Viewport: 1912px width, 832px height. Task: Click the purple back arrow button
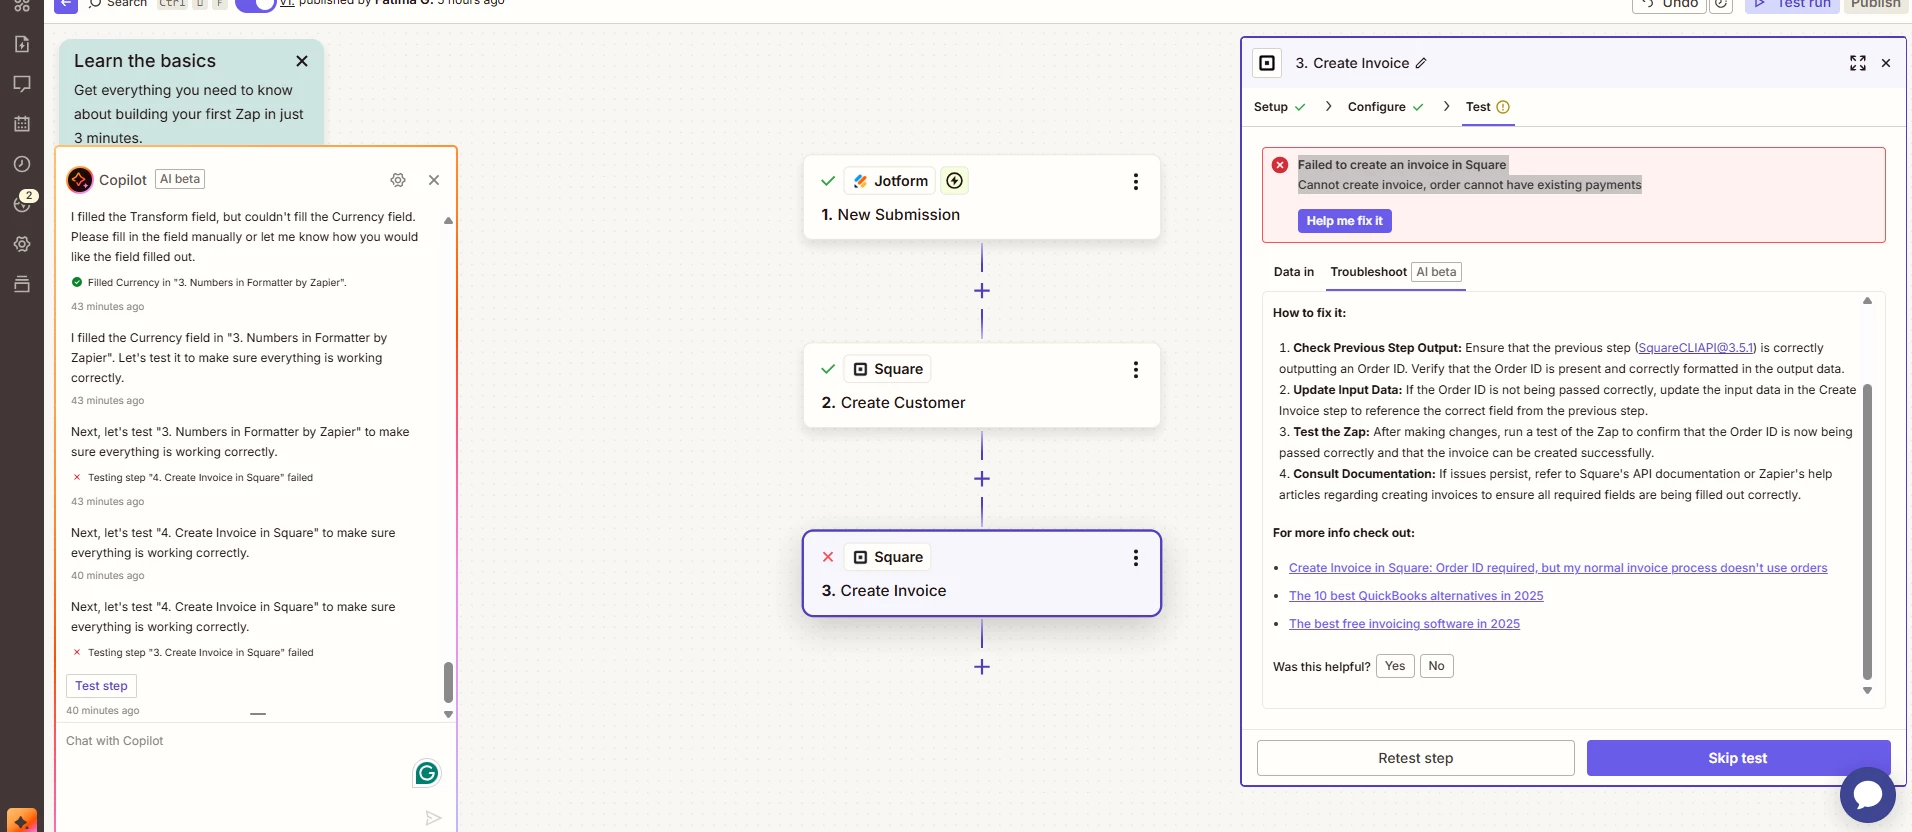point(65,5)
